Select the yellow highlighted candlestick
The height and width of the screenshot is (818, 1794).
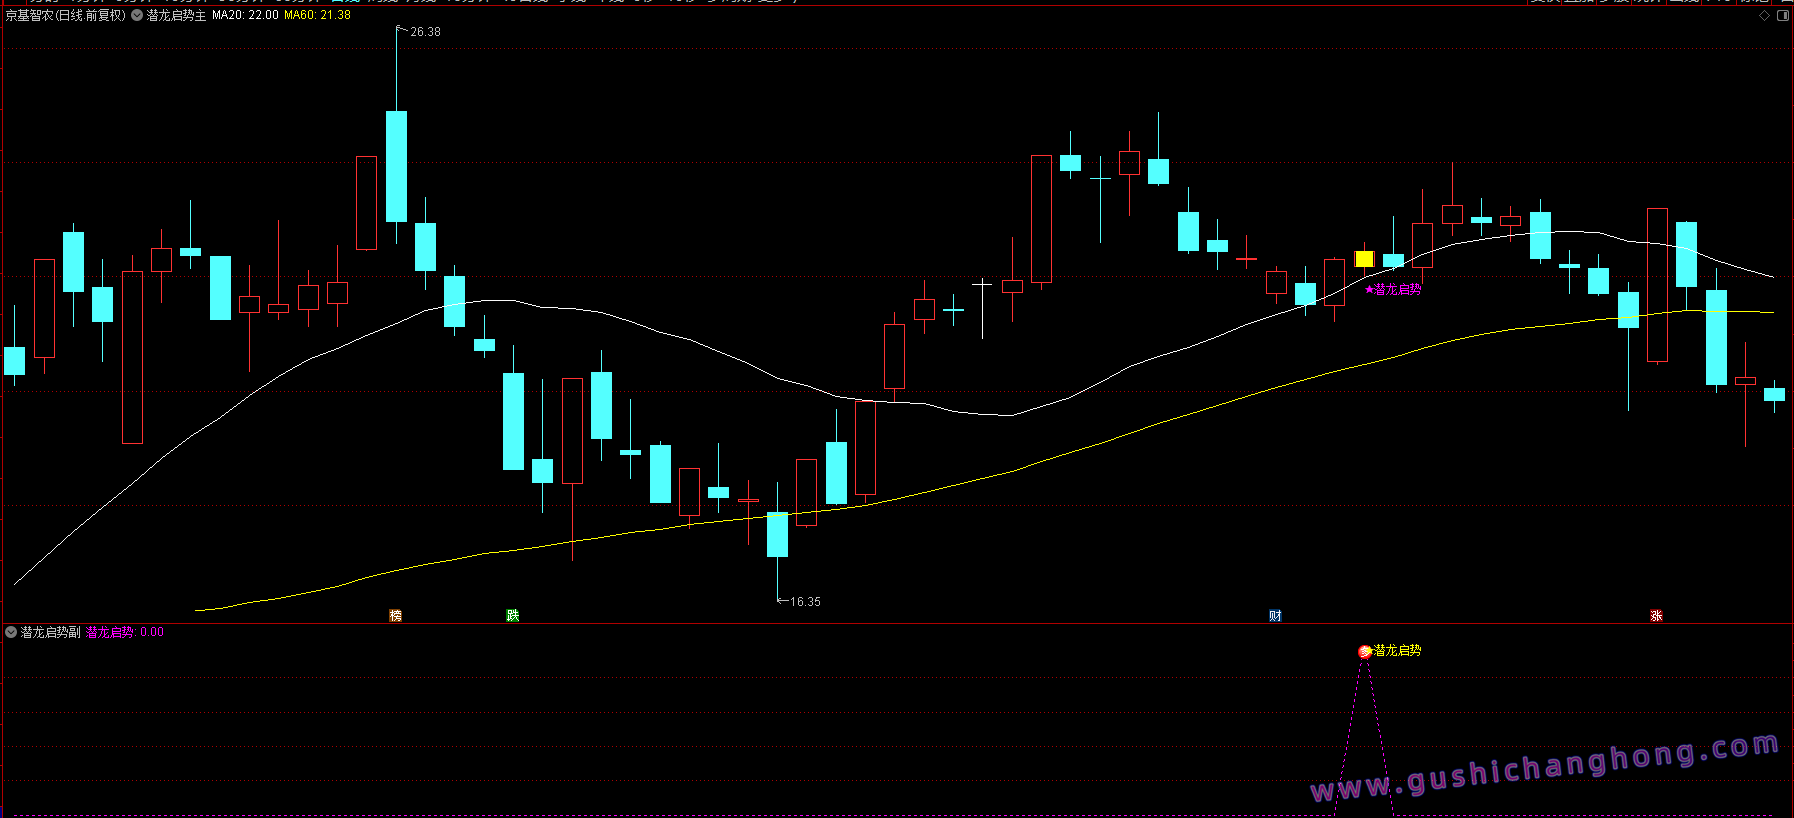pyautogui.click(x=1364, y=259)
